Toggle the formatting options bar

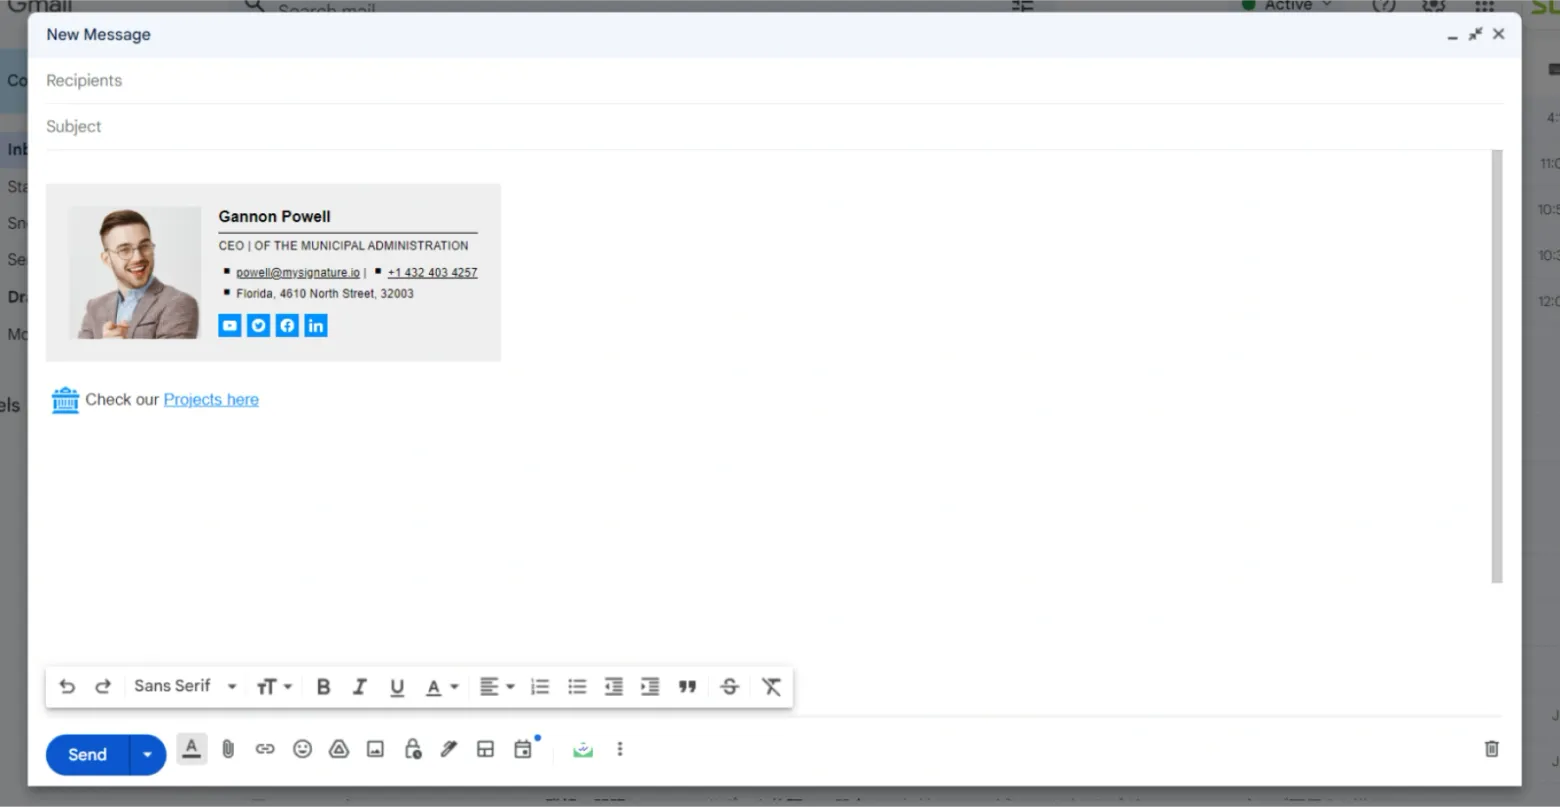[x=192, y=749]
